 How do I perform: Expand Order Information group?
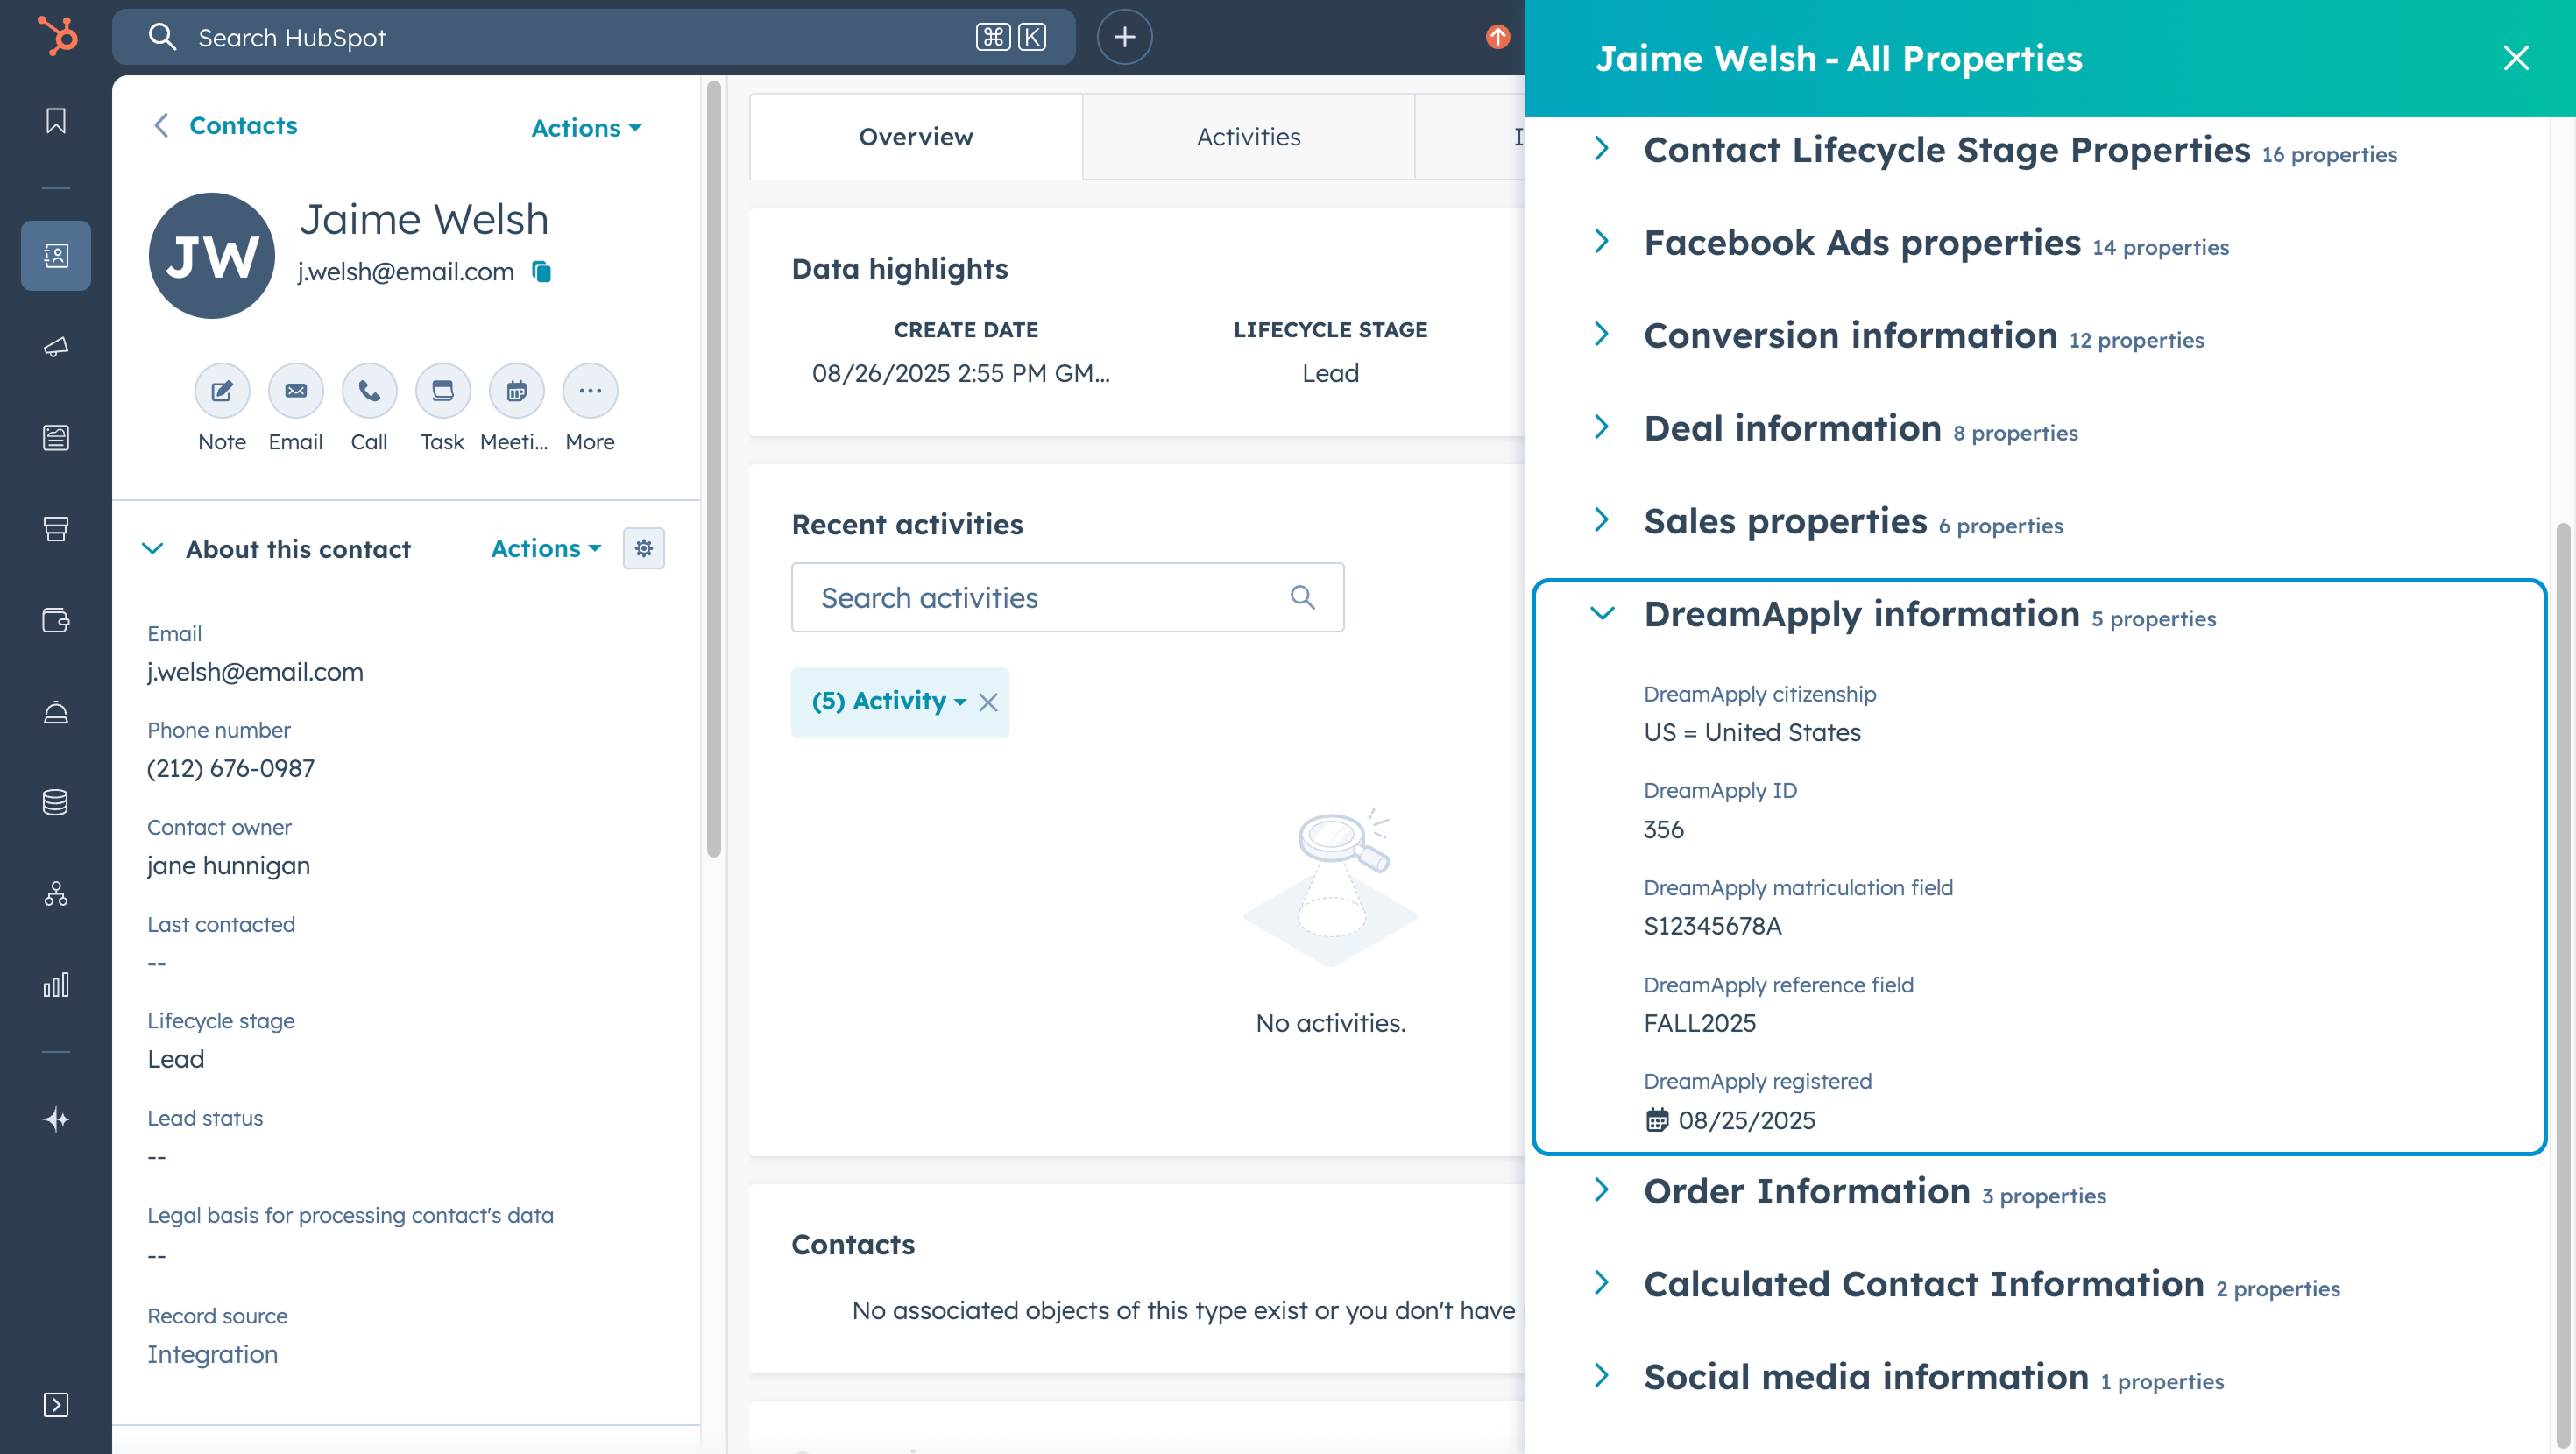[x=1602, y=1190]
